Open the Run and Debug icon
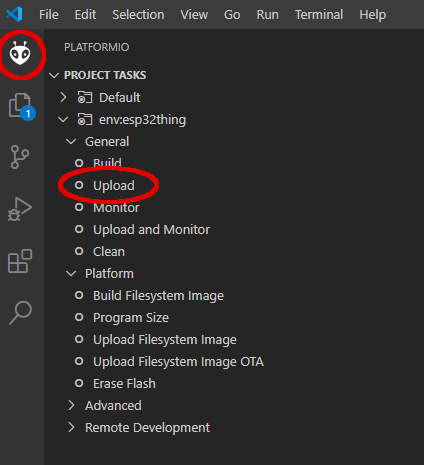The width and height of the screenshot is (424, 465). coord(20,209)
